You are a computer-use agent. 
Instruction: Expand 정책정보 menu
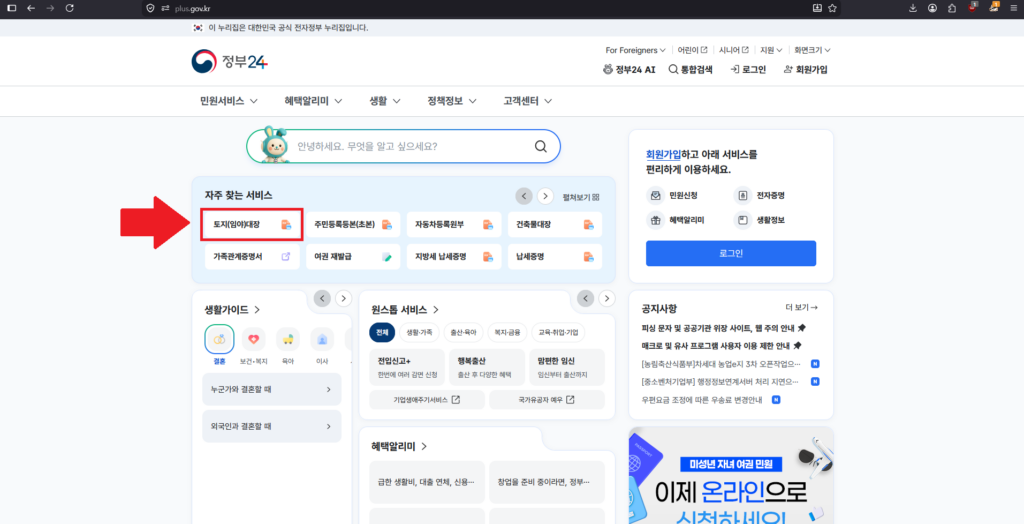(x=452, y=101)
